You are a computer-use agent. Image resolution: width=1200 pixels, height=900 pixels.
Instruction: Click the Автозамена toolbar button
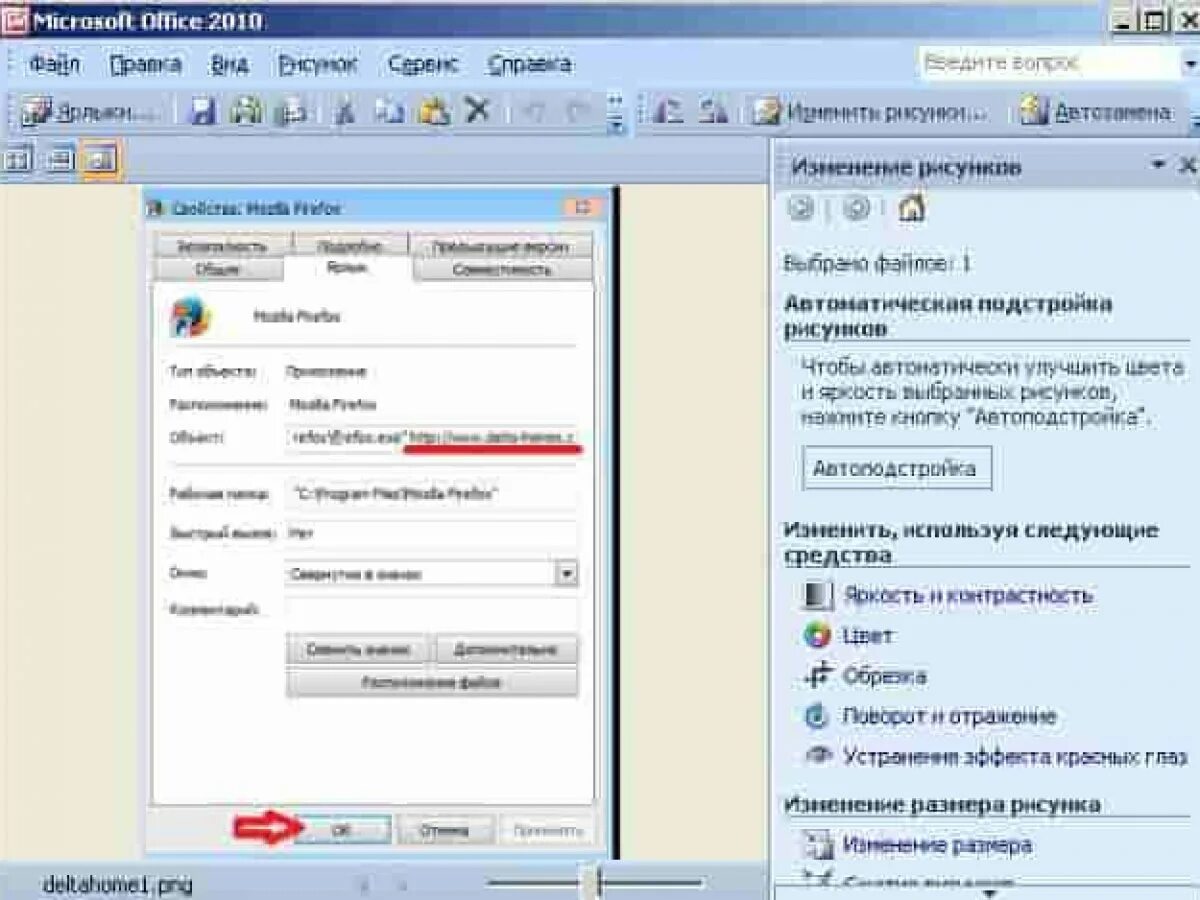tap(1097, 112)
